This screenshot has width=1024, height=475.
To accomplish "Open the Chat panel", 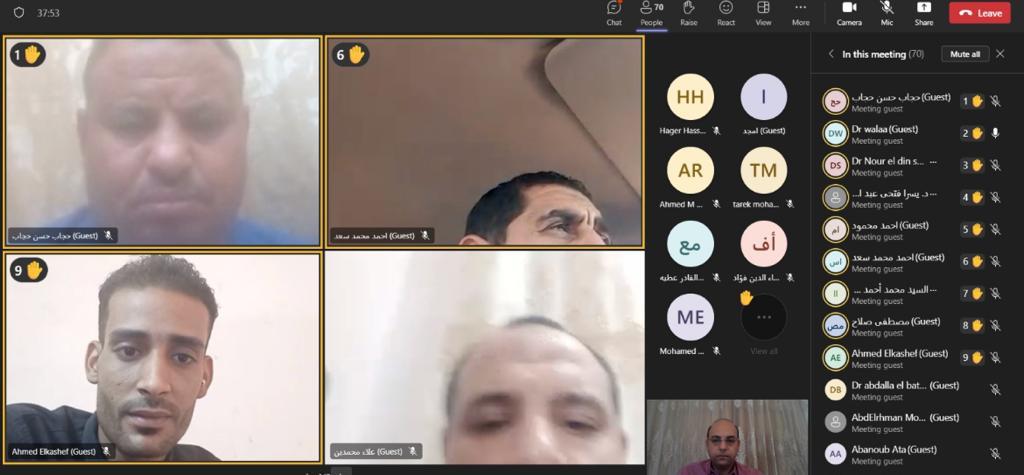I will (x=614, y=12).
